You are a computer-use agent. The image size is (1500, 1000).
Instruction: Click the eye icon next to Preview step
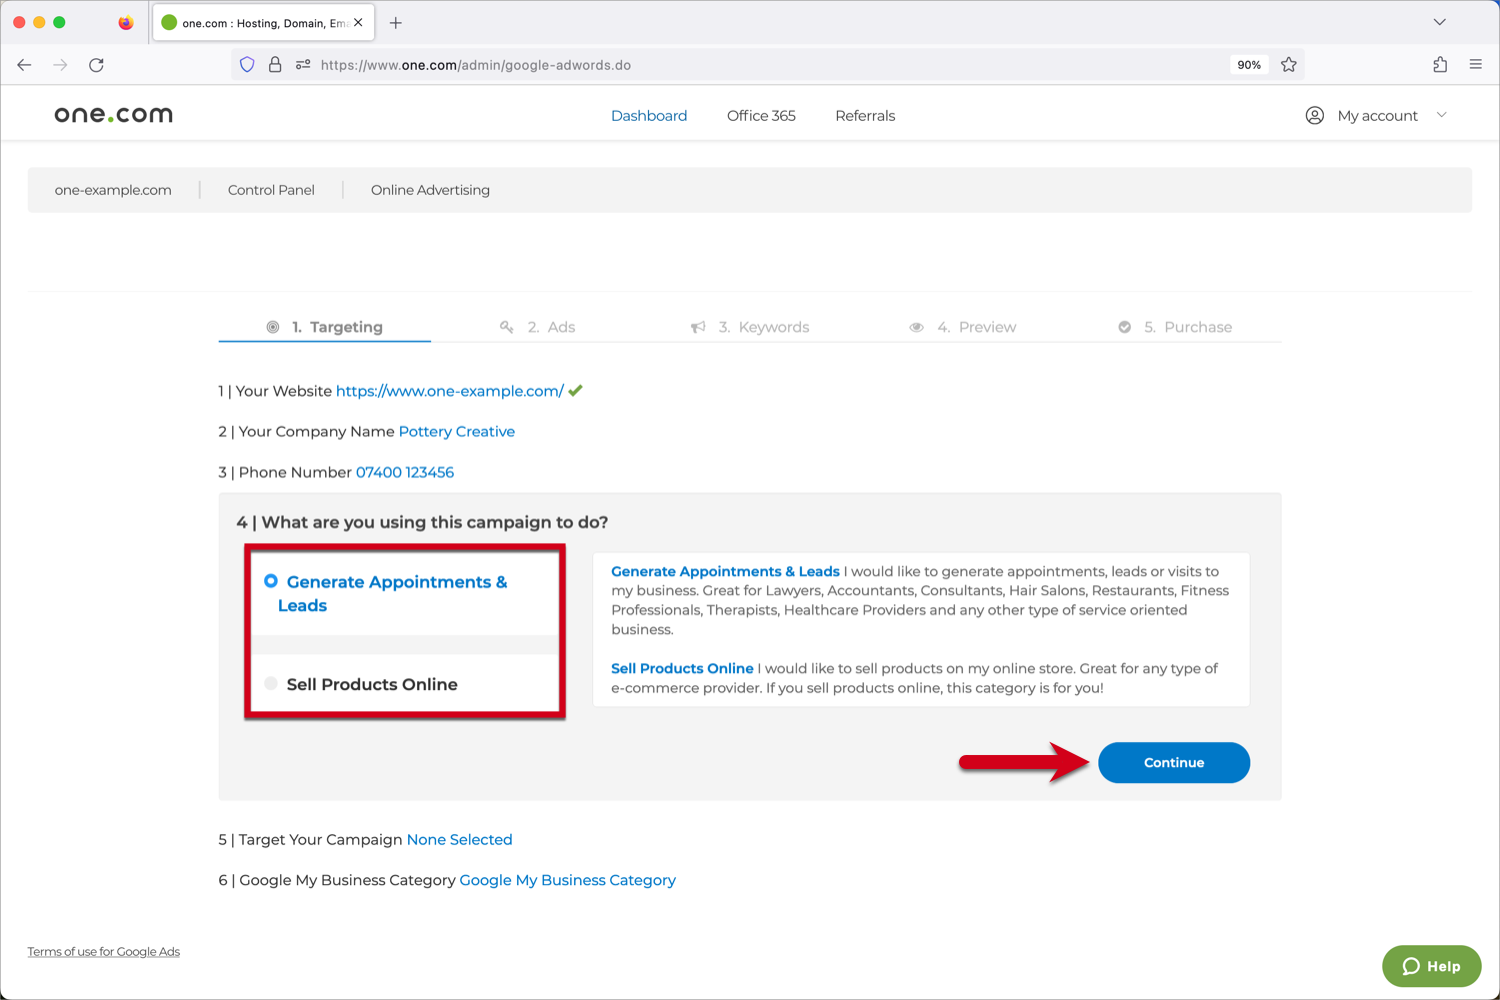(916, 326)
